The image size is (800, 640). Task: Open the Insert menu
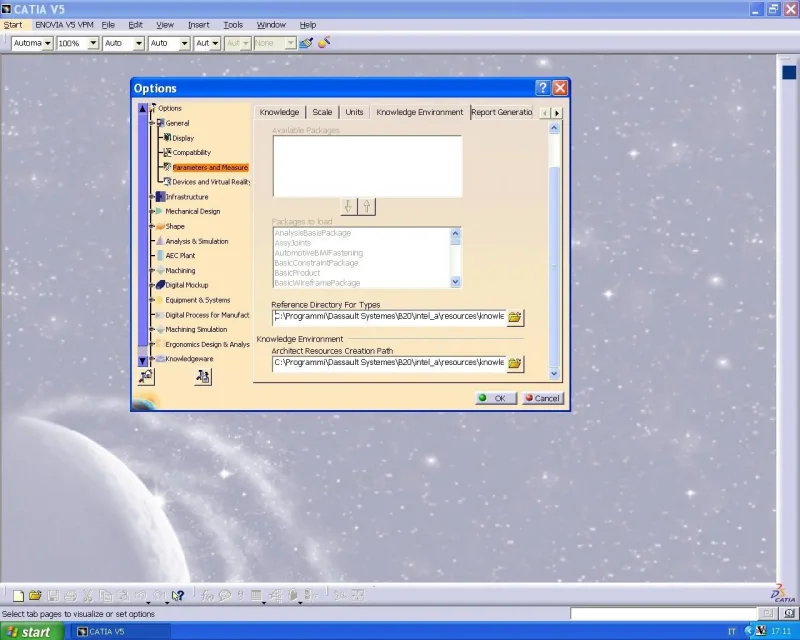[x=198, y=24]
